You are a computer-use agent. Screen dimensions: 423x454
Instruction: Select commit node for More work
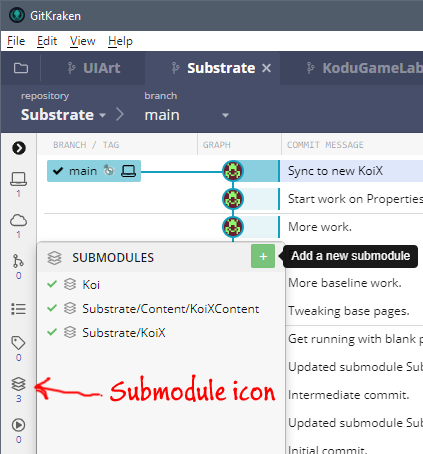click(233, 227)
